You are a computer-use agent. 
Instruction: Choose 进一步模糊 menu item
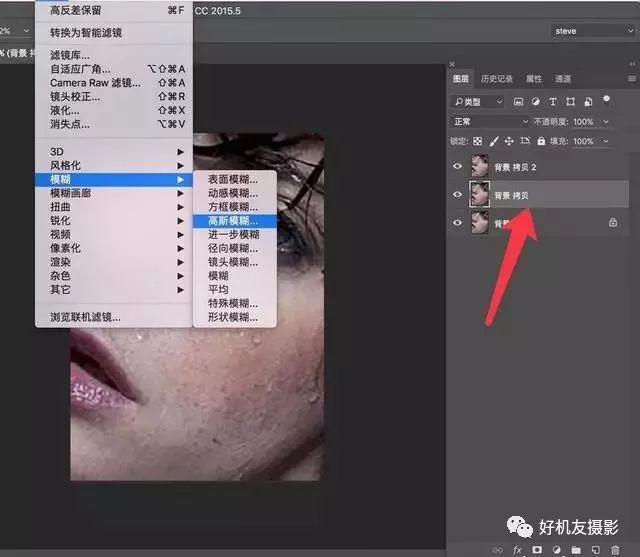coord(235,235)
